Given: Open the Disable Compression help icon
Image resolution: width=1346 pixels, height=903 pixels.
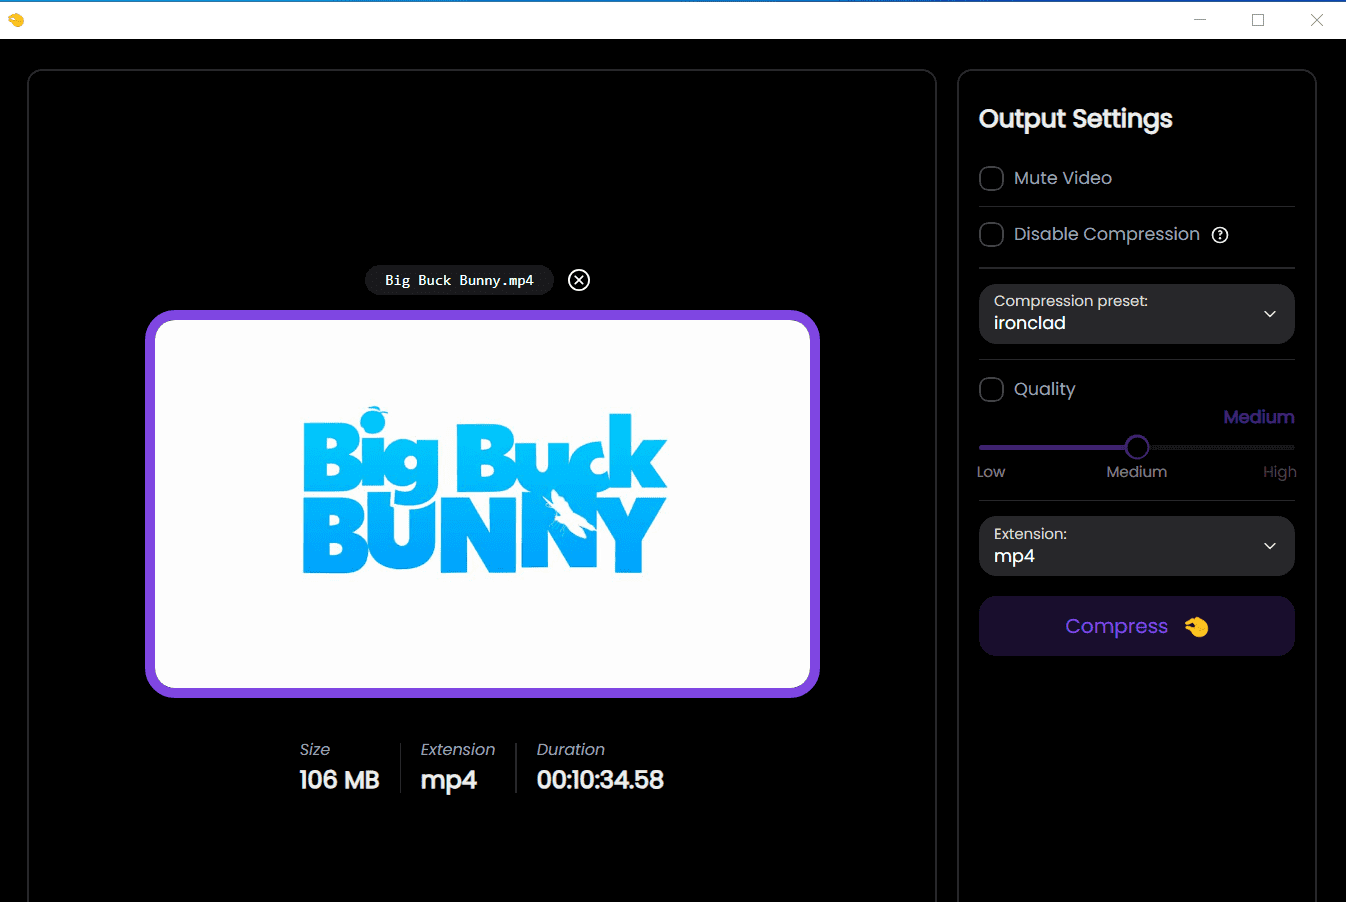Looking at the screenshot, I should pos(1220,235).
